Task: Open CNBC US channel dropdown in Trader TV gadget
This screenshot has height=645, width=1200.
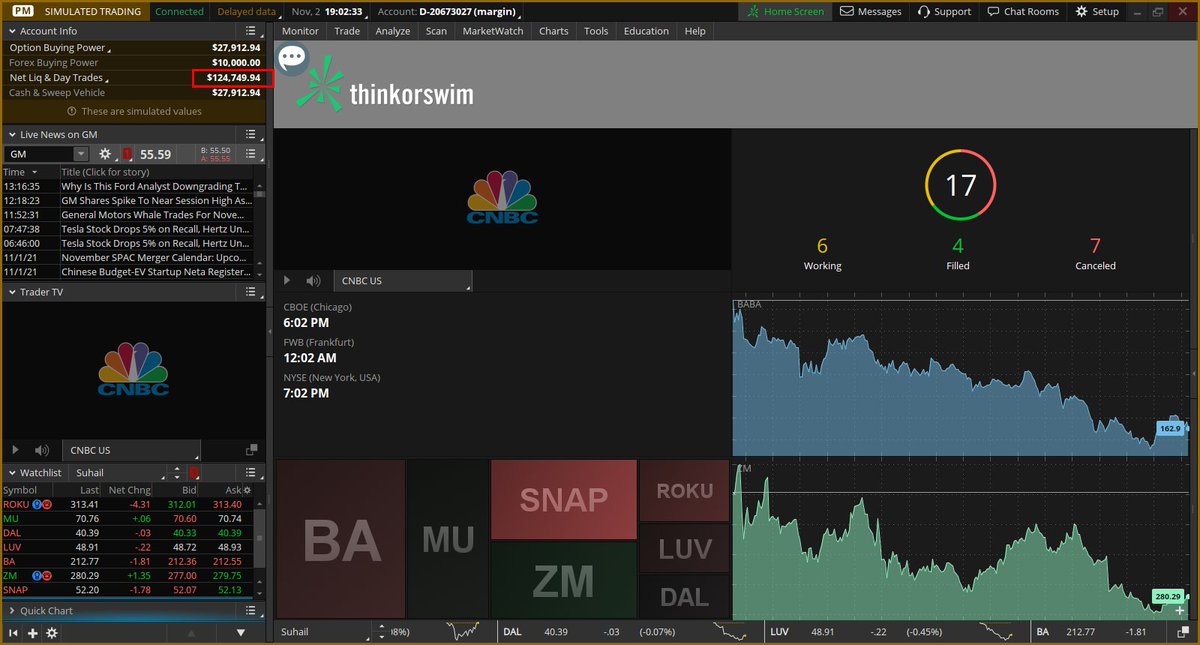Action: pyautogui.click(x=132, y=451)
